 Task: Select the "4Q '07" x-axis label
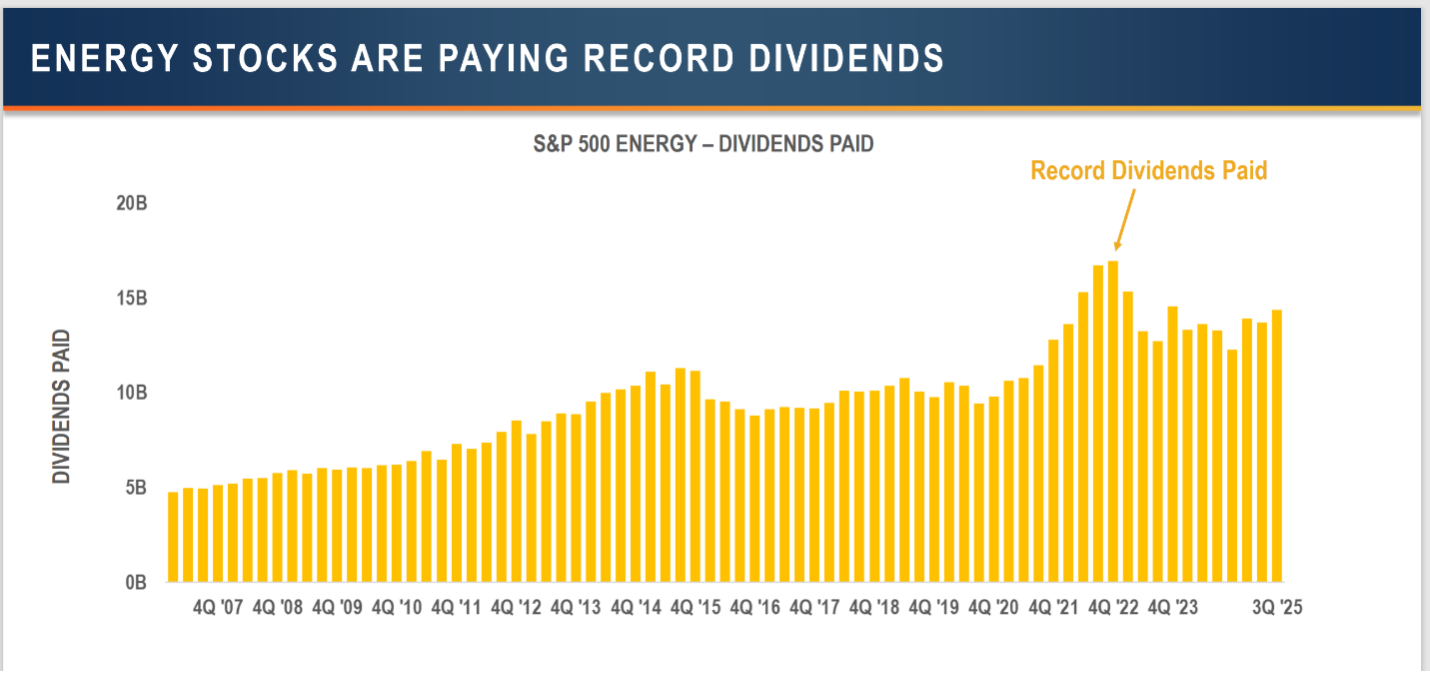(x=218, y=608)
